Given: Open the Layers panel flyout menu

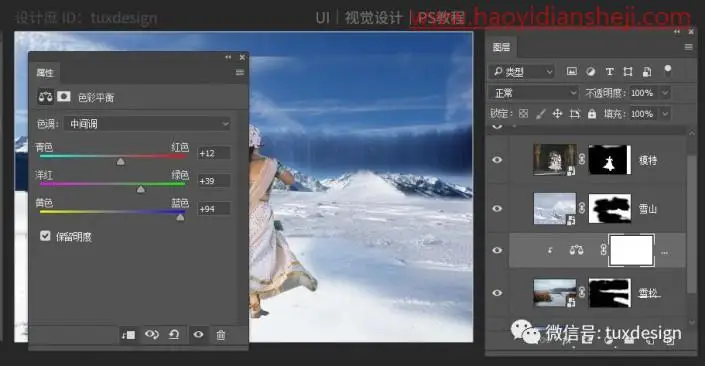Looking at the screenshot, I should pos(688,47).
